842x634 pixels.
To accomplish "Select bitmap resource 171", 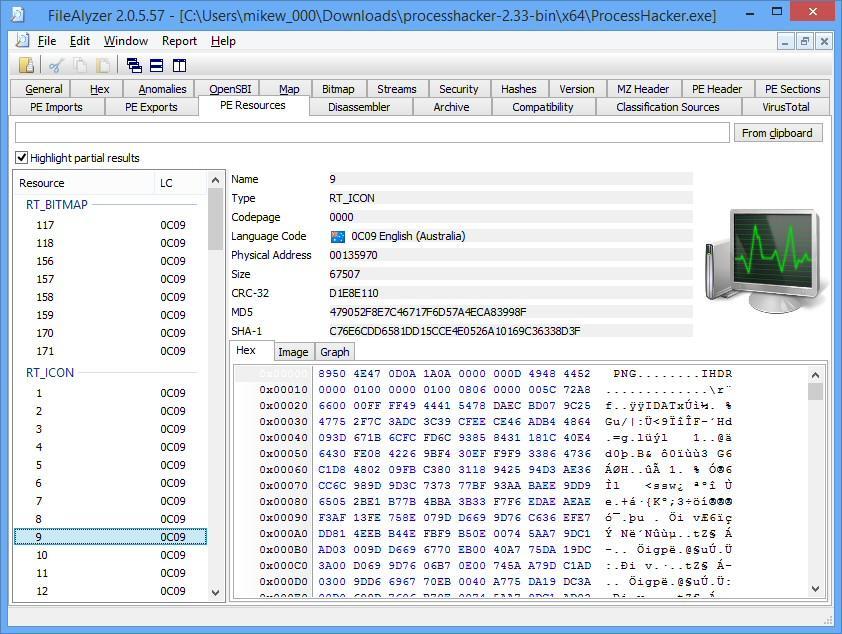I will coord(111,351).
